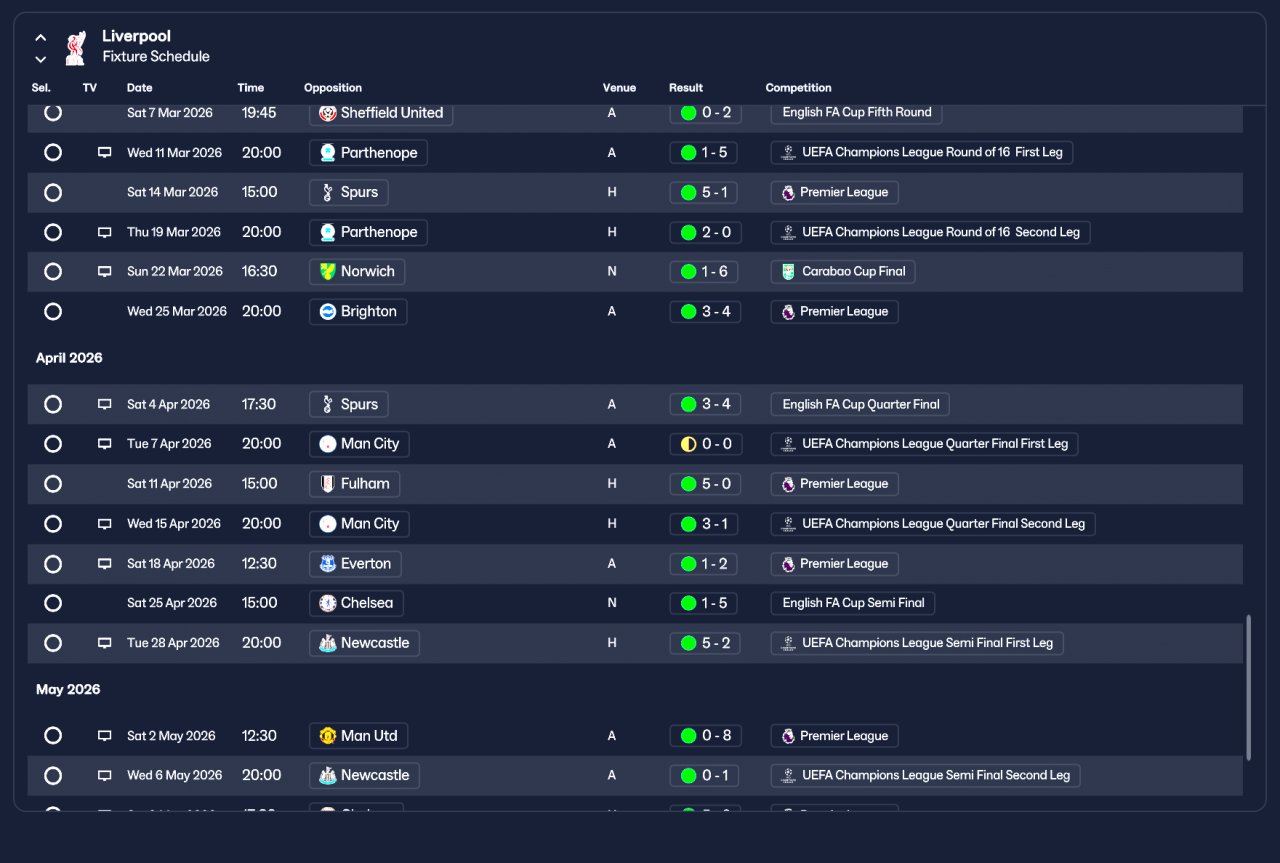The image size is (1280, 863).
Task: Click TV icon for Wed 6 May Newcastle match
Action: point(104,775)
